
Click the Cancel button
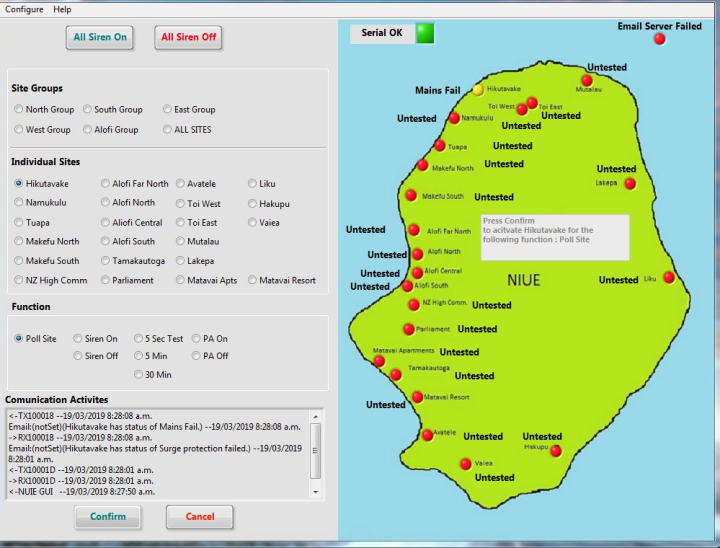(200, 517)
